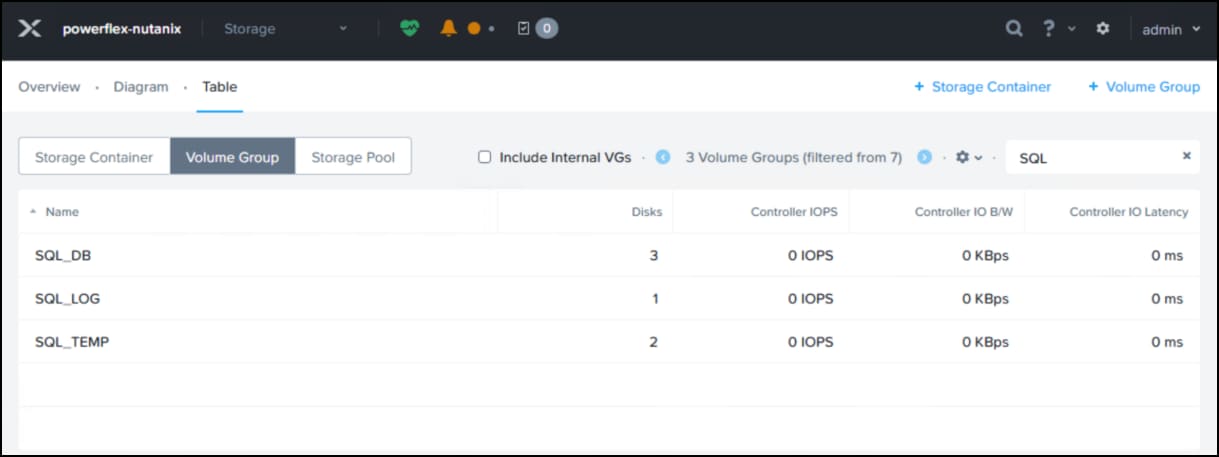1219x457 pixels.
Task: Click the 0 ms latency for SQL_TEMP
Action: (x=1167, y=341)
